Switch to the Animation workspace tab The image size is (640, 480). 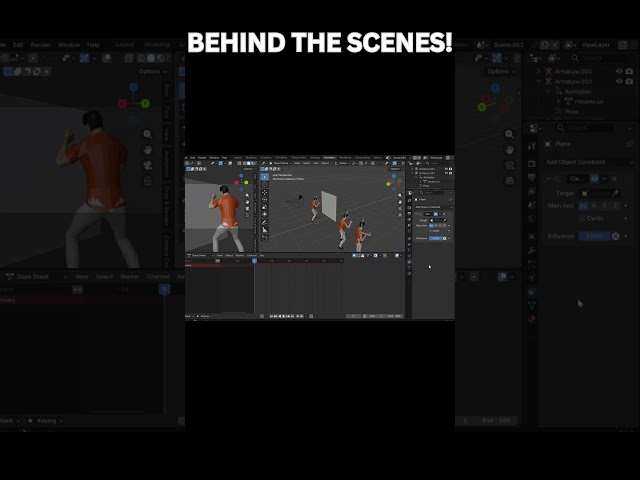(330, 158)
